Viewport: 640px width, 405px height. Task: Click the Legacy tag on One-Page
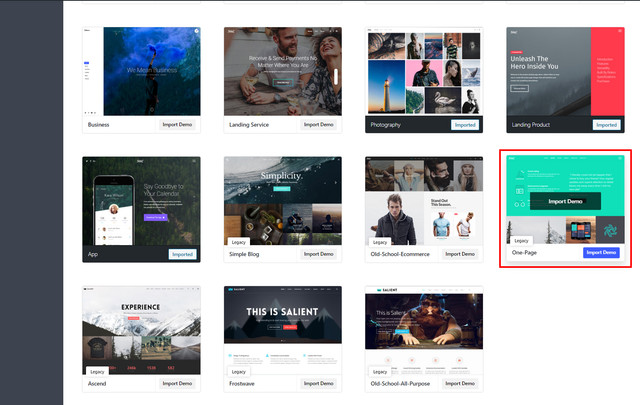click(521, 240)
